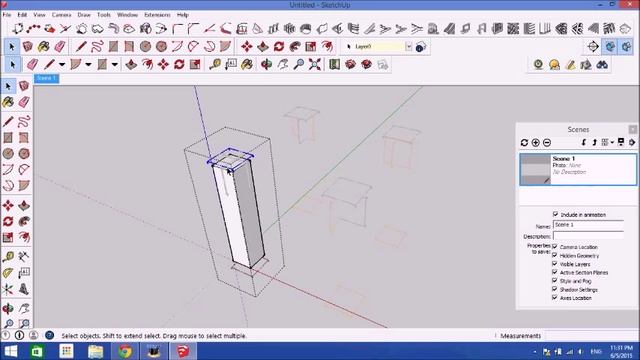The width and height of the screenshot is (640, 360).
Task: Select the Orbit tool in the left toolbar
Action: coord(8,308)
